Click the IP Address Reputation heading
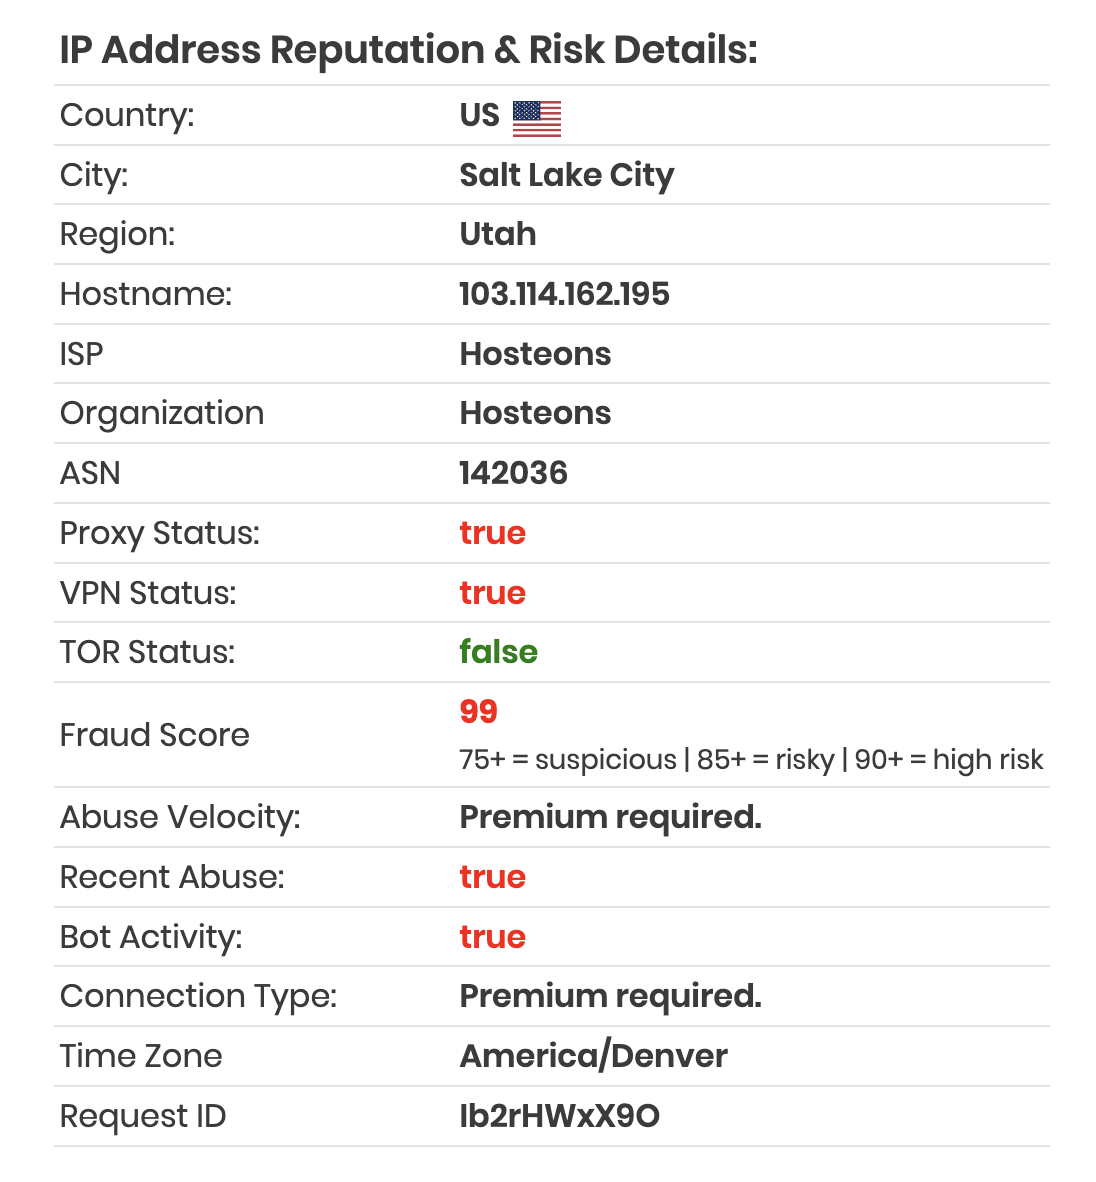Image resolution: width=1096 pixels, height=1182 pixels. (409, 50)
